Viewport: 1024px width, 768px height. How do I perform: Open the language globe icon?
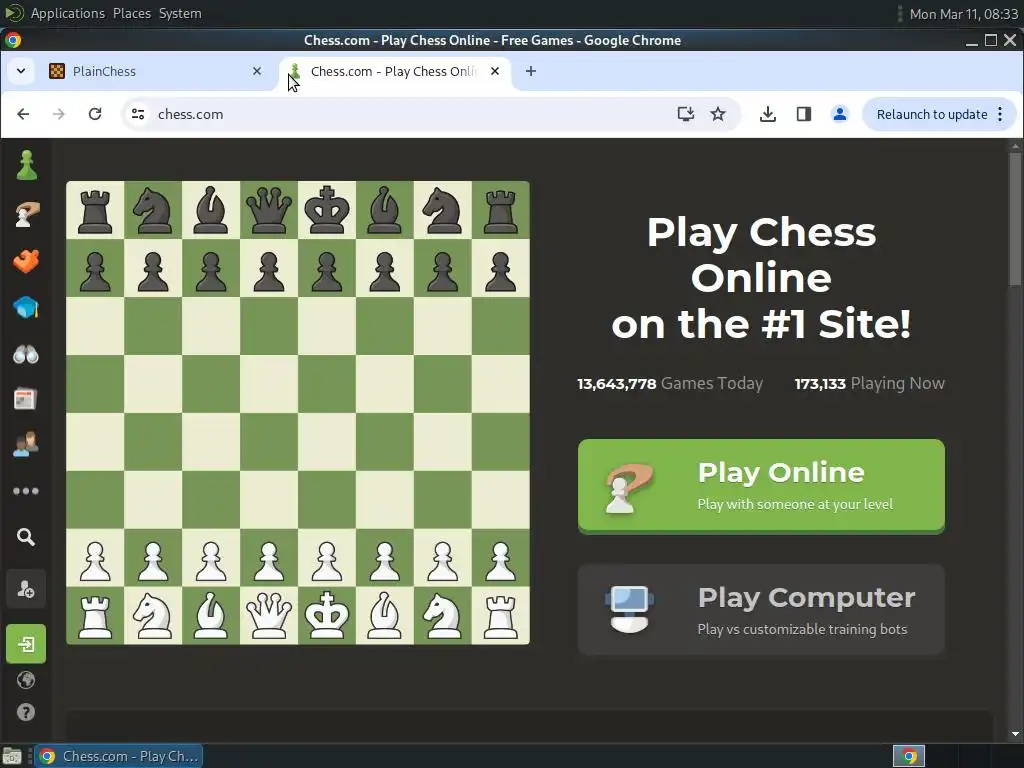pos(26,680)
